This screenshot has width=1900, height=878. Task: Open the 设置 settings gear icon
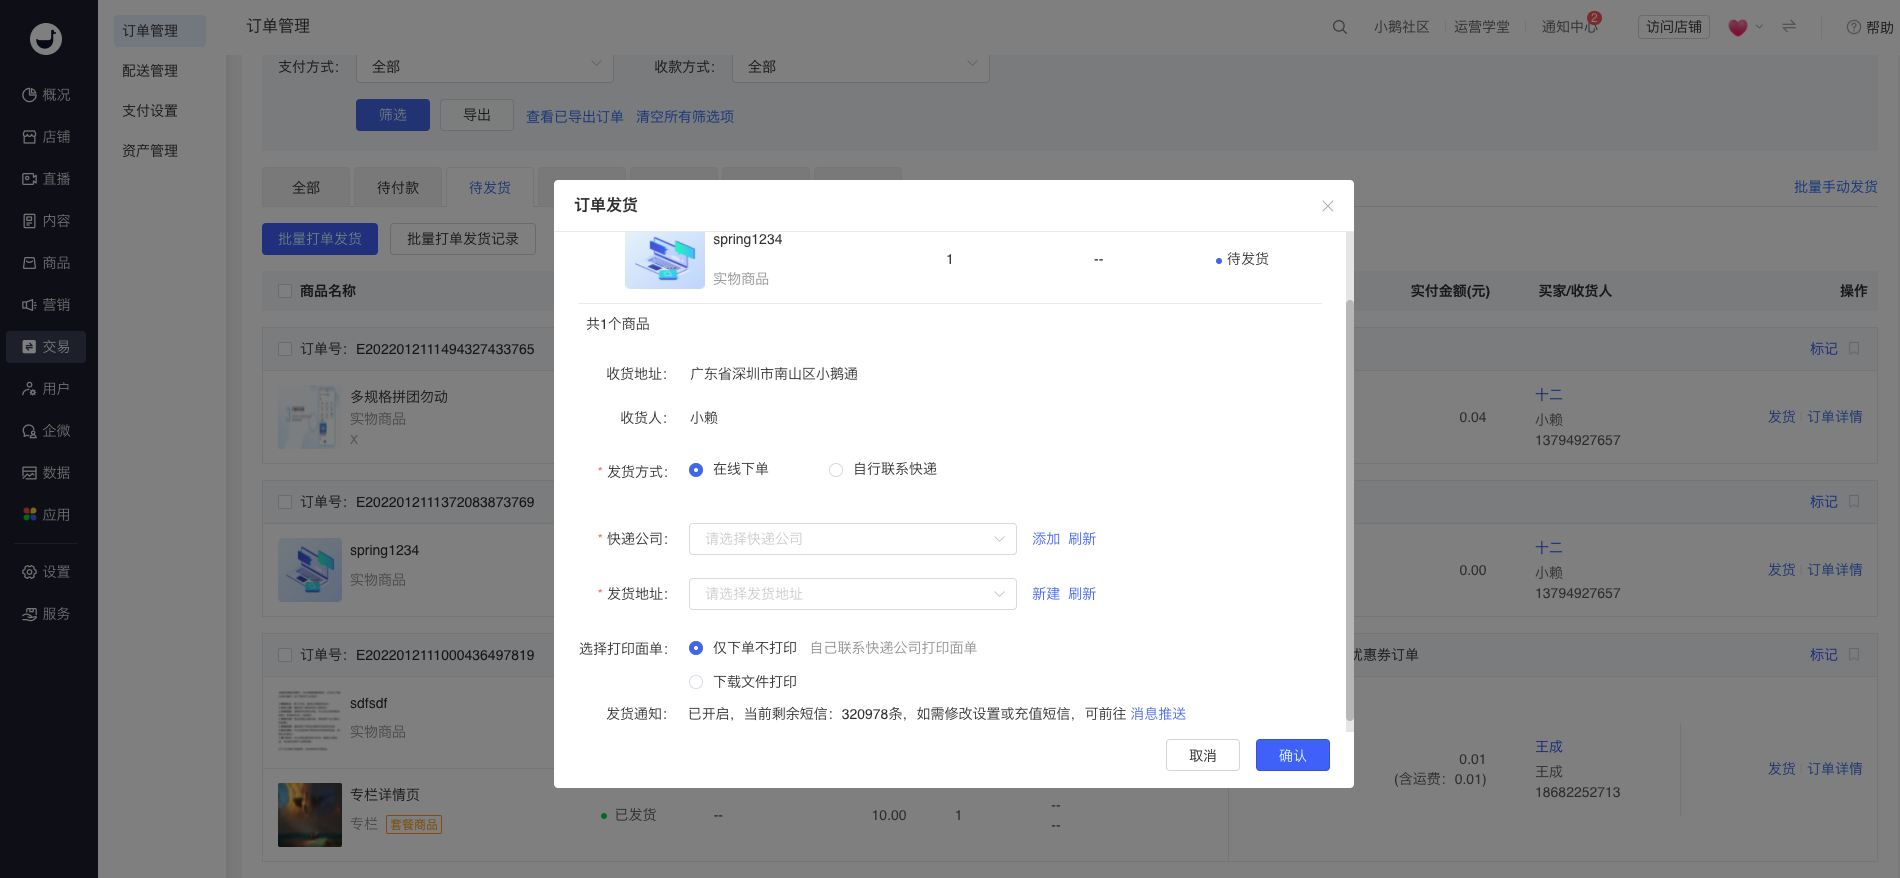(30, 572)
